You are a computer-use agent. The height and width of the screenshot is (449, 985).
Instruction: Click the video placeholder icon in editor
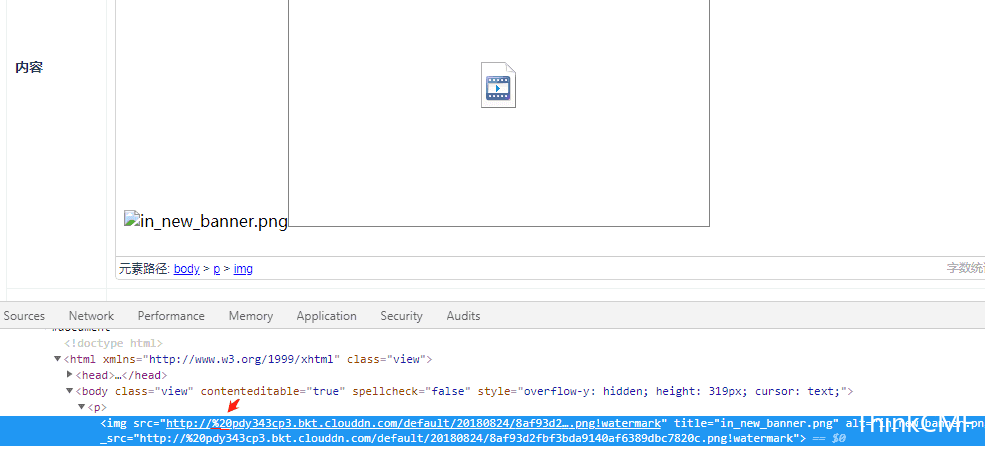tap(498, 85)
